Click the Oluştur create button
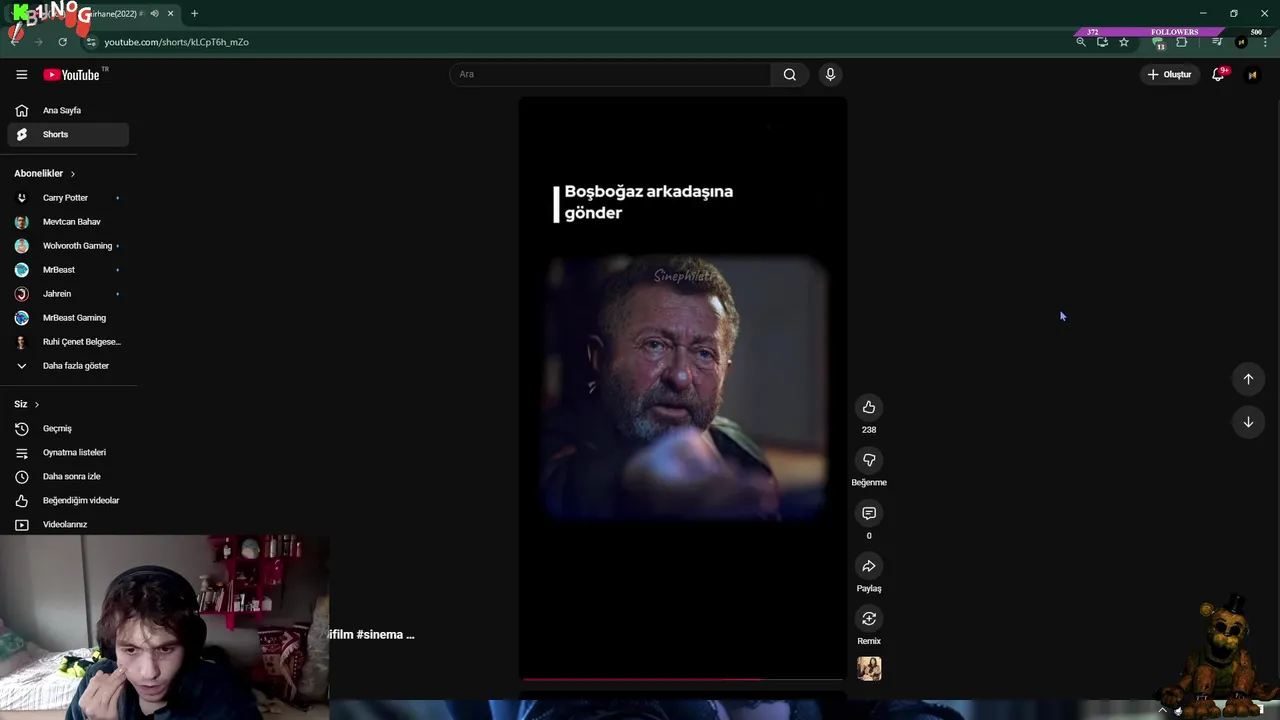Viewport: 1280px width, 720px height. pyautogui.click(x=1169, y=75)
